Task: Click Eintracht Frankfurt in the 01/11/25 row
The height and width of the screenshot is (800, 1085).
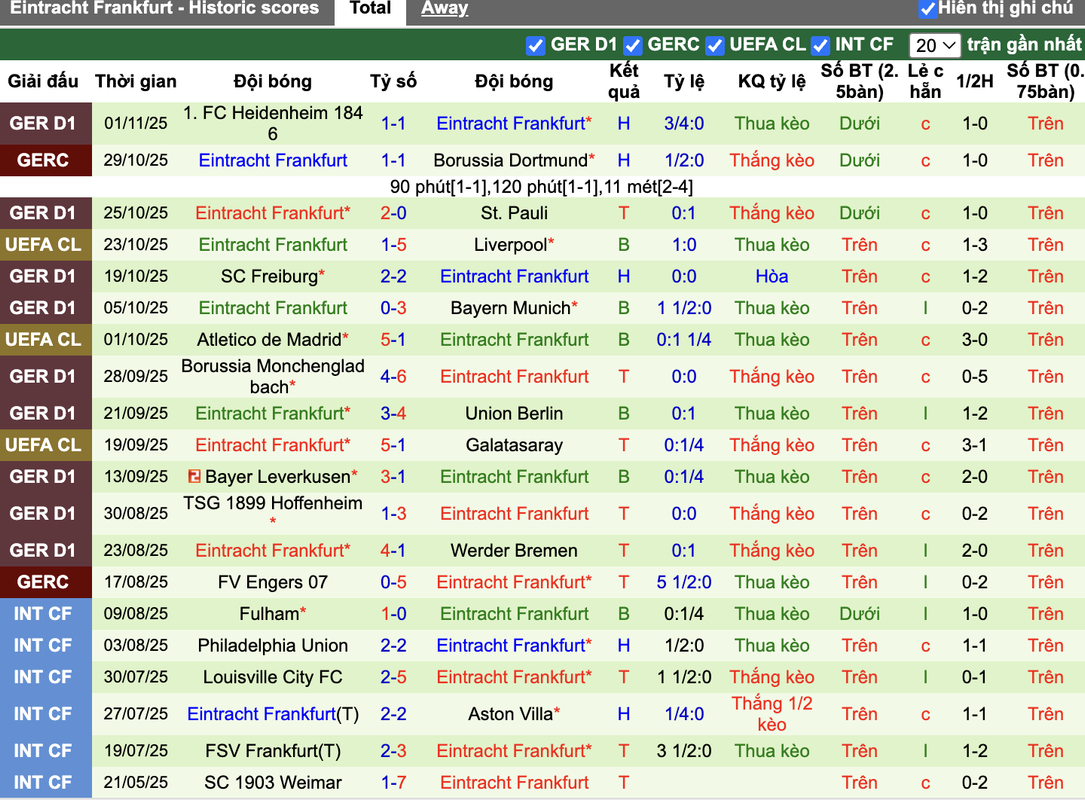Action: [511, 123]
